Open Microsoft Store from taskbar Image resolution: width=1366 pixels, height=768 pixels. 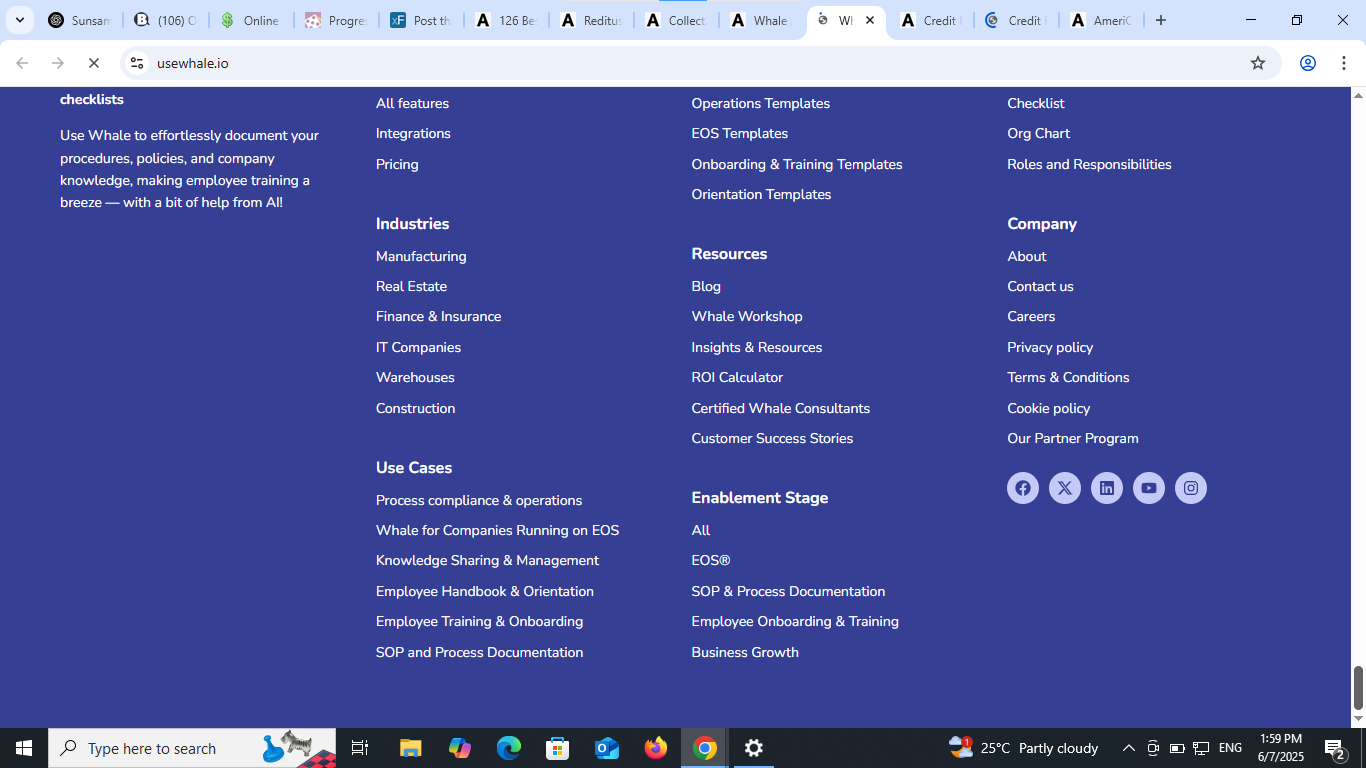tap(558, 748)
